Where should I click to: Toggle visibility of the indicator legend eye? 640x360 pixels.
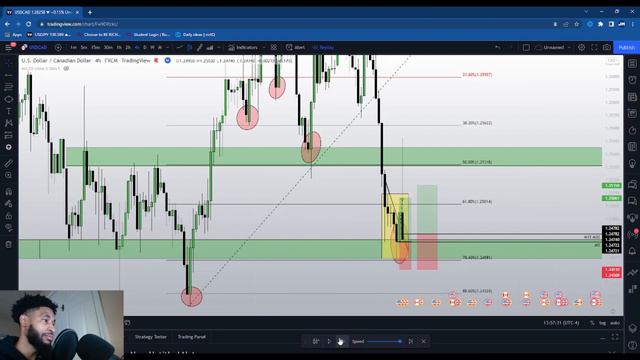click(x=67, y=69)
